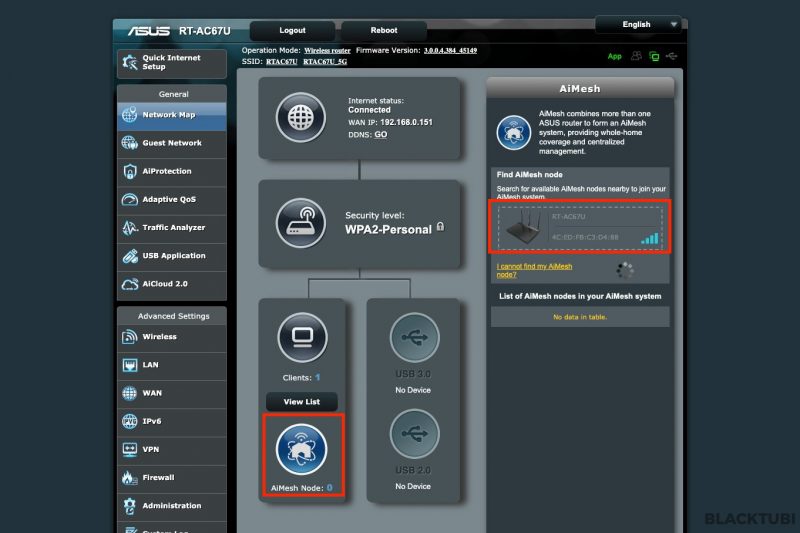
Task: Click the General section header
Action: point(173,94)
